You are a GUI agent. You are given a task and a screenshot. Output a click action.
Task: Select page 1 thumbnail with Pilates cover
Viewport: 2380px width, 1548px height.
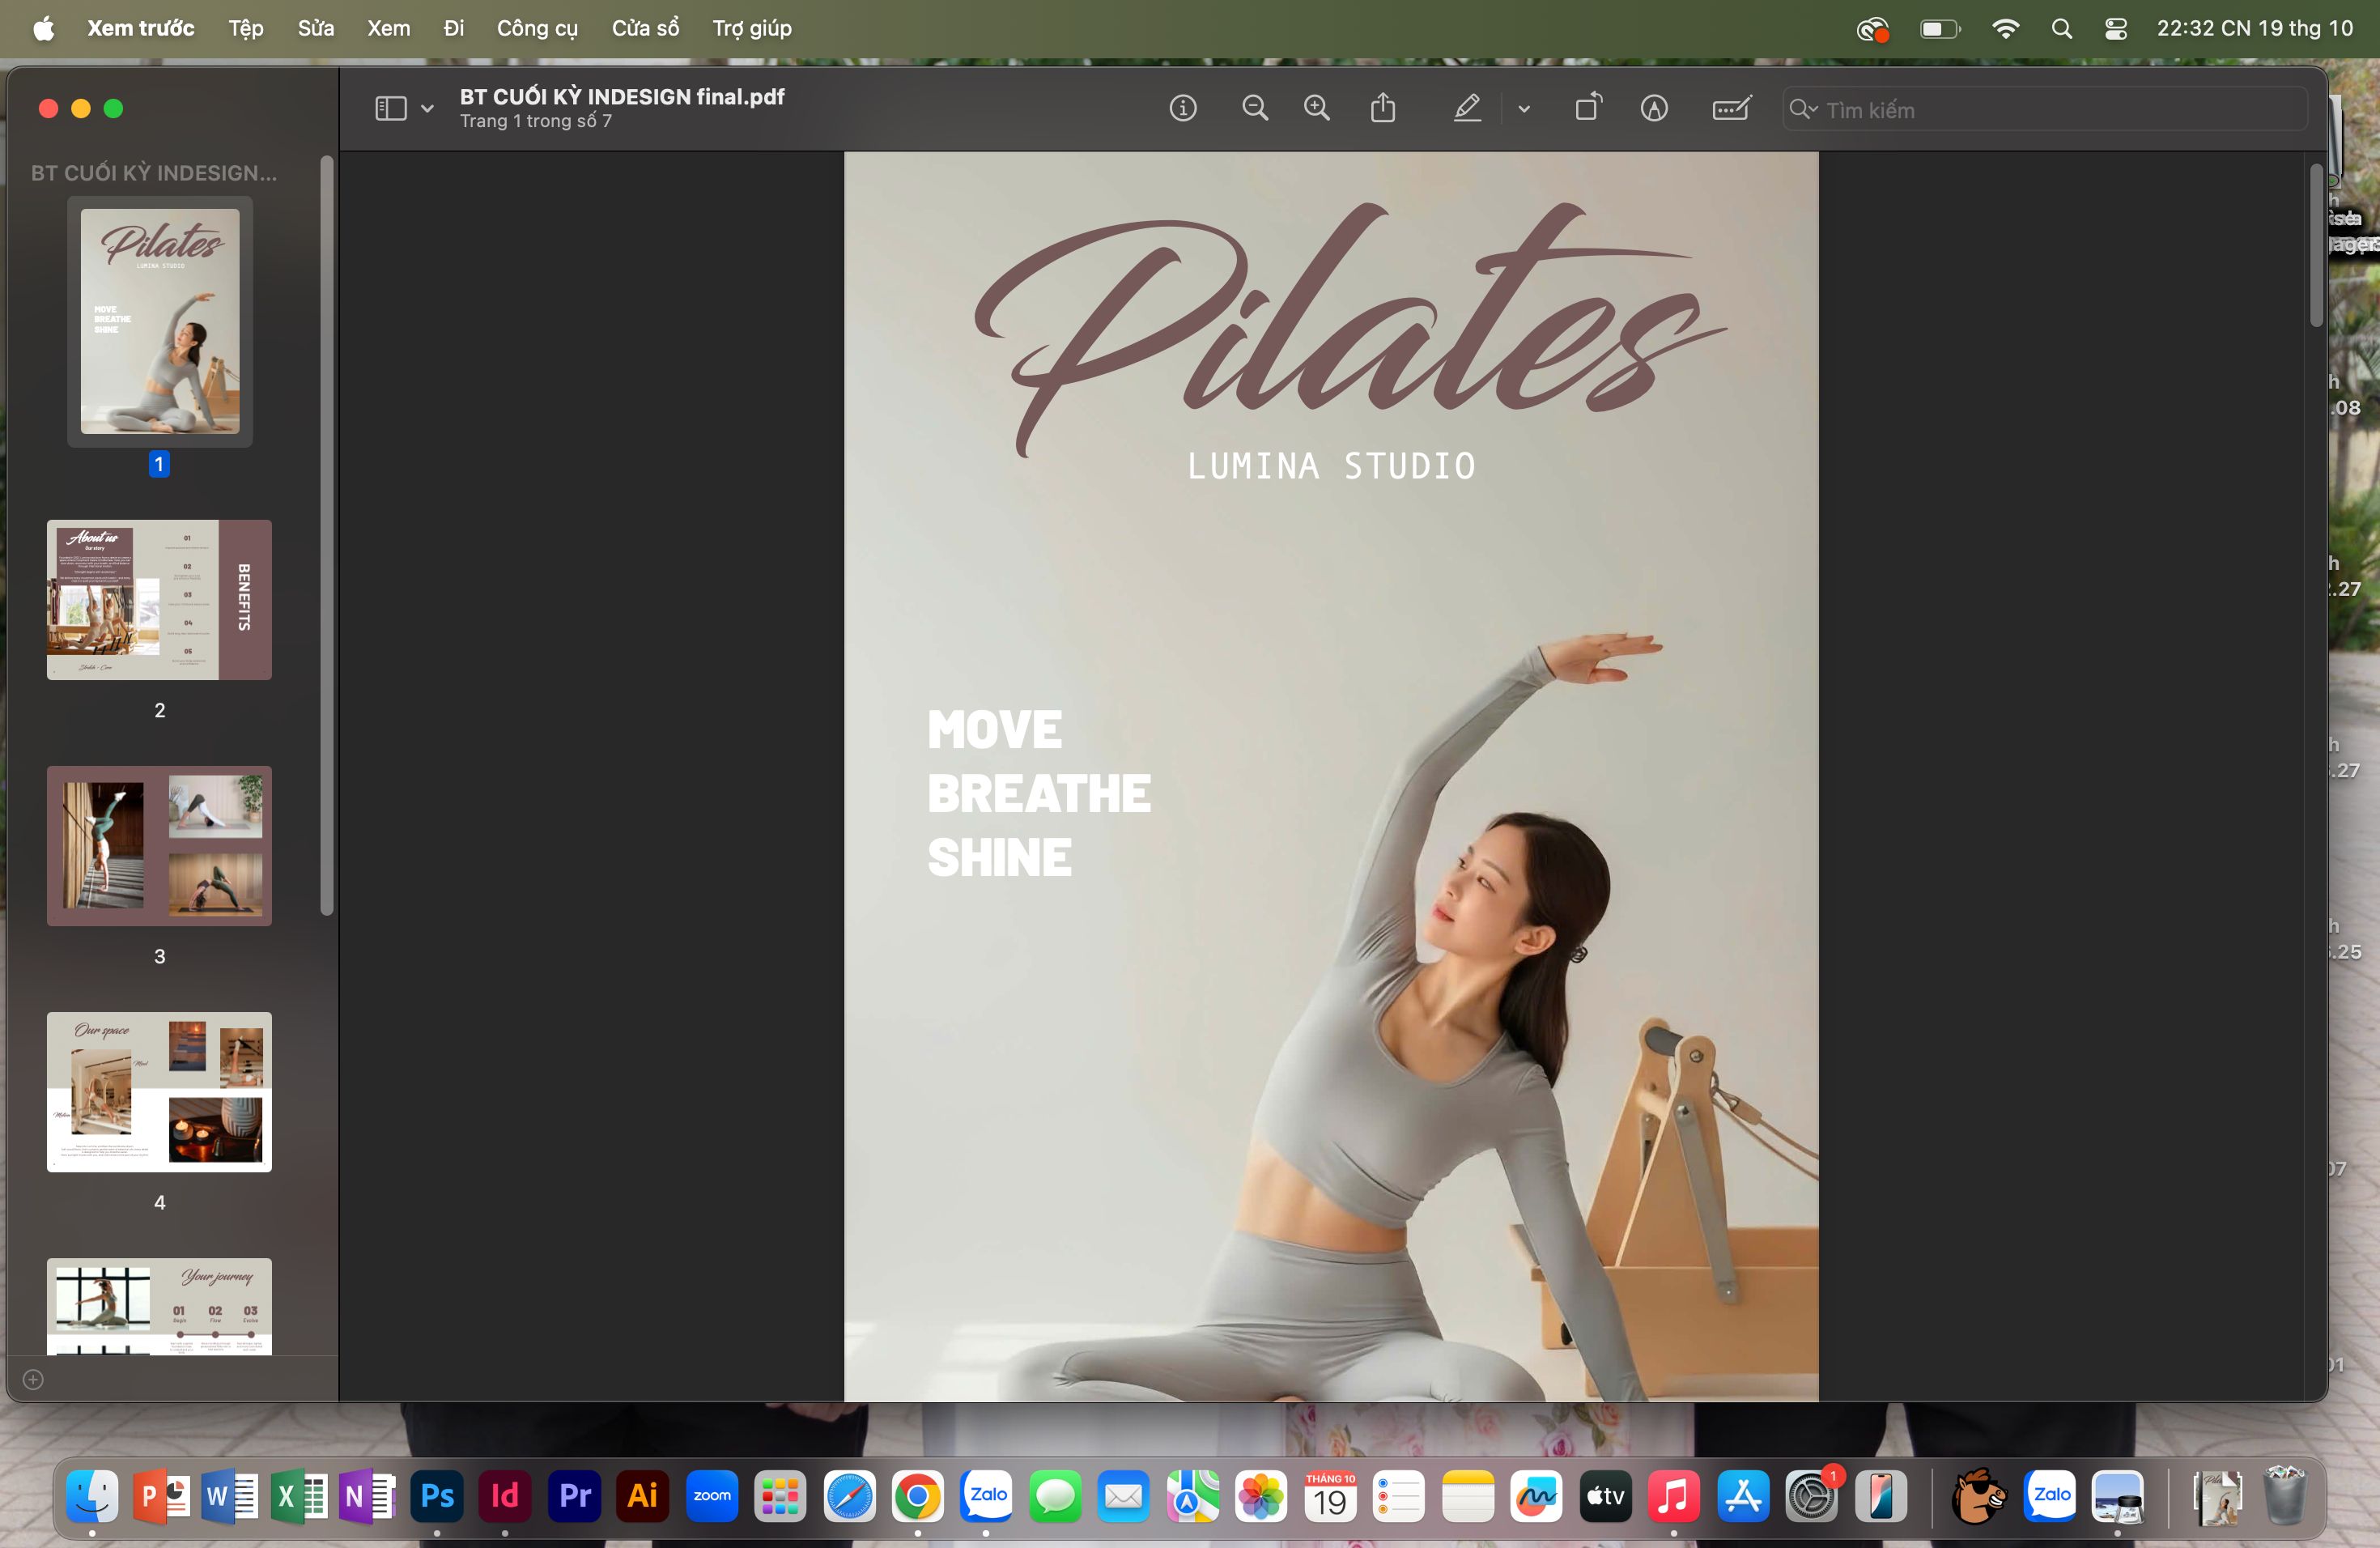click(x=160, y=321)
